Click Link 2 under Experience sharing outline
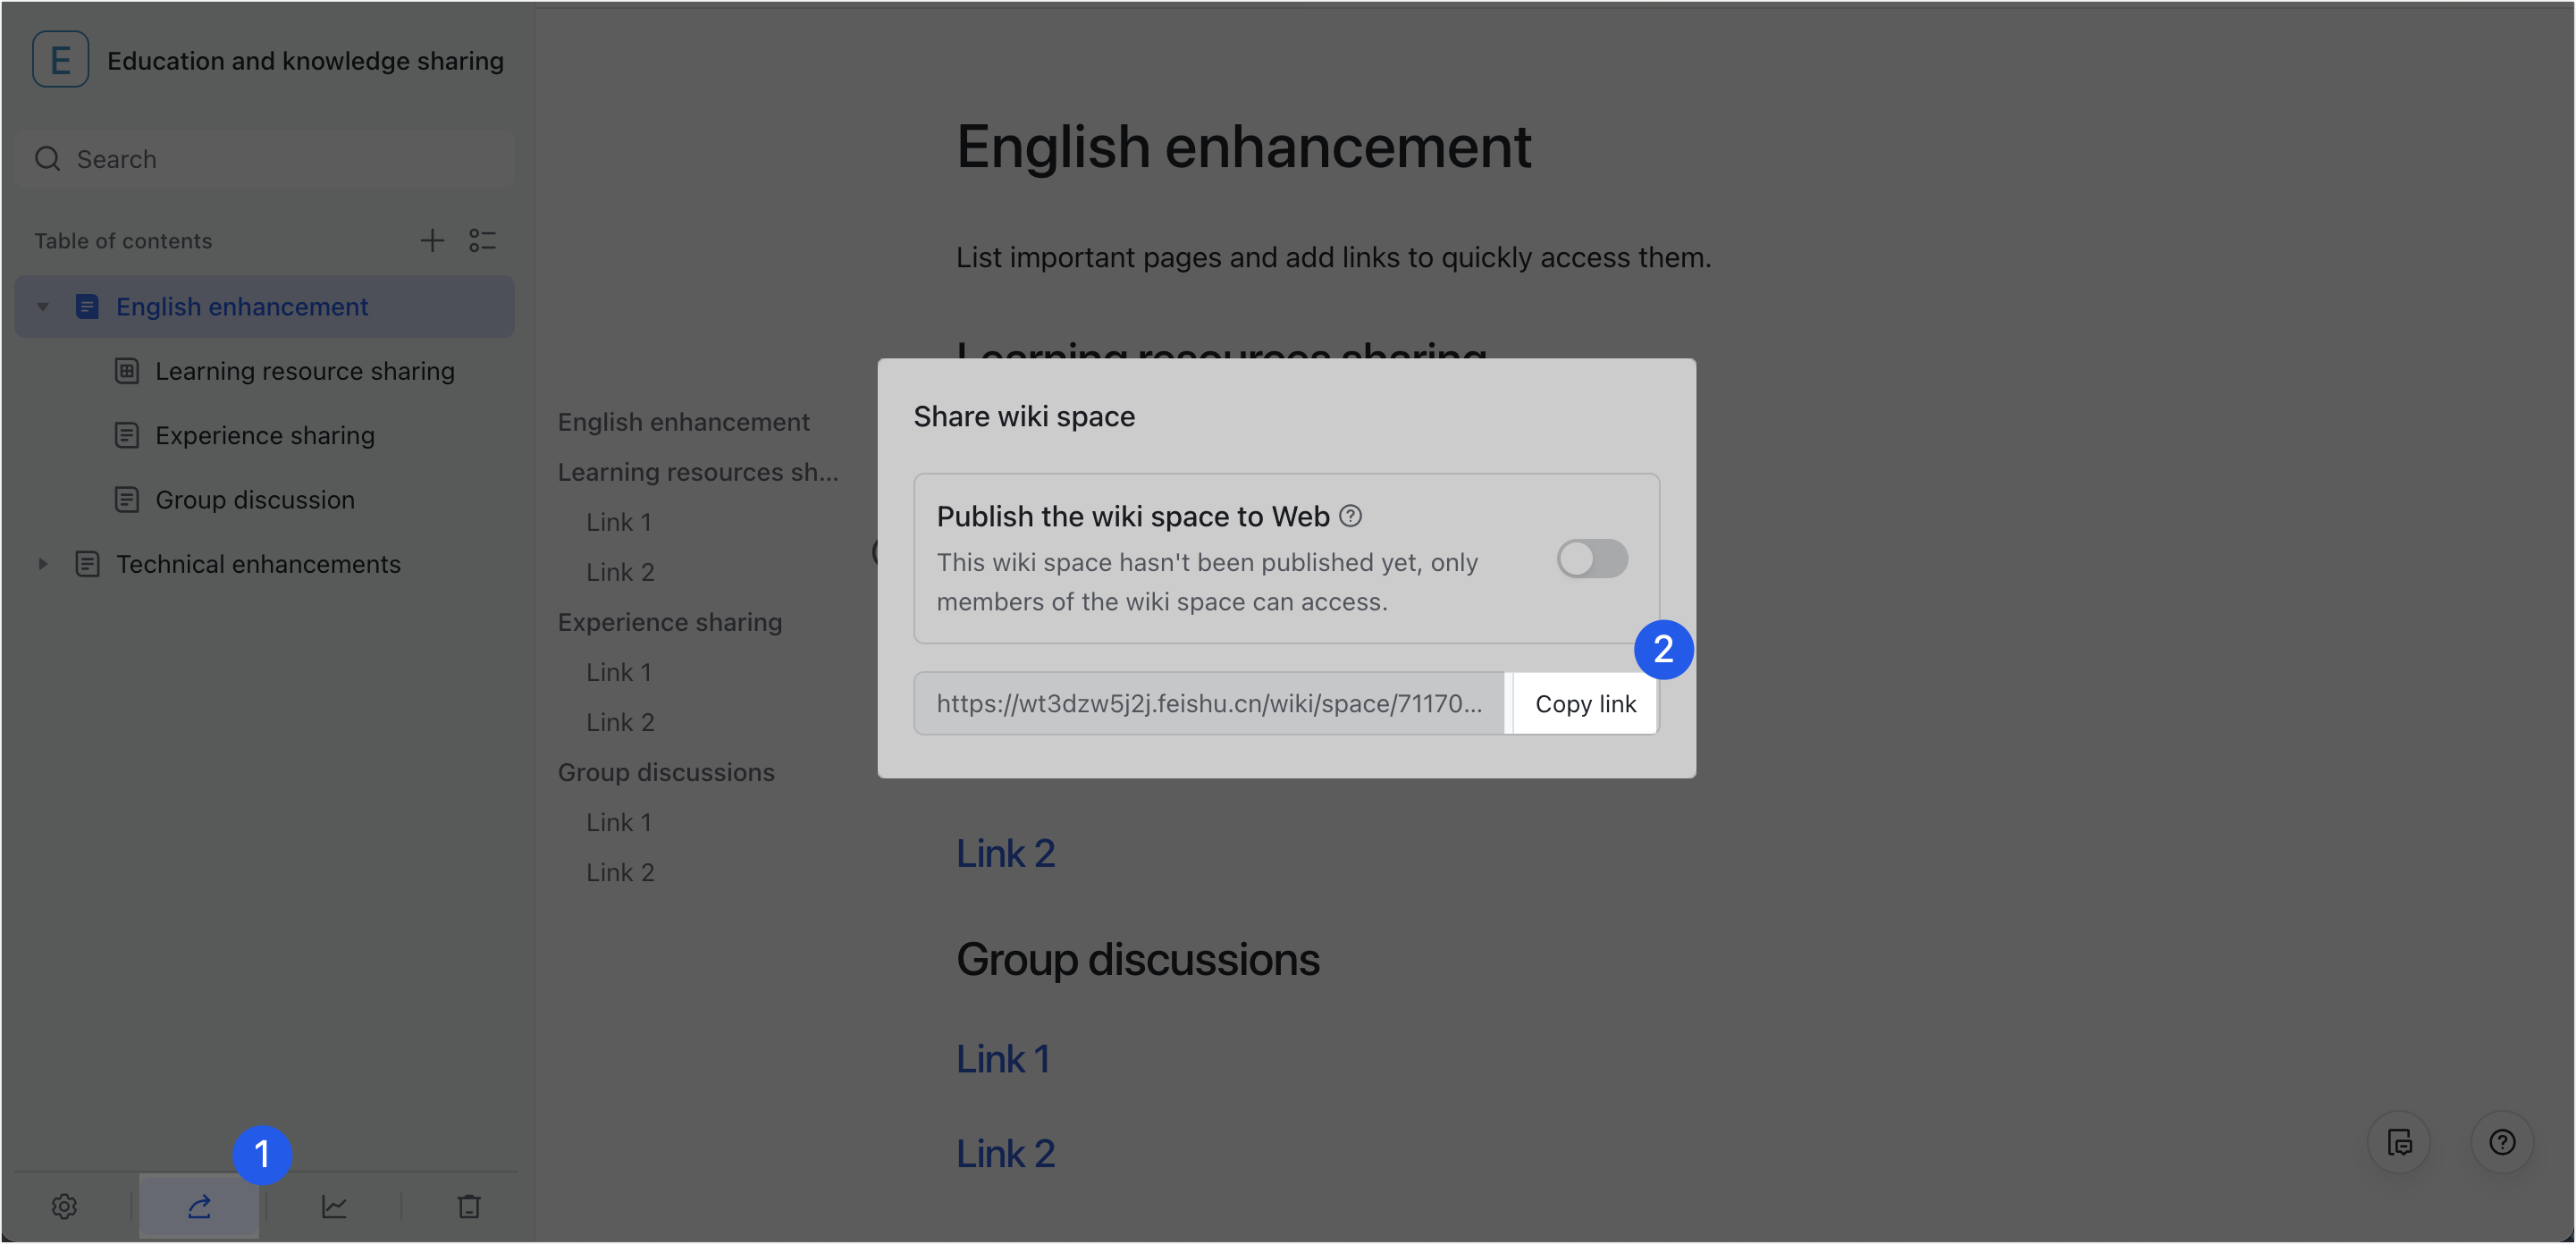 point(620,722)
